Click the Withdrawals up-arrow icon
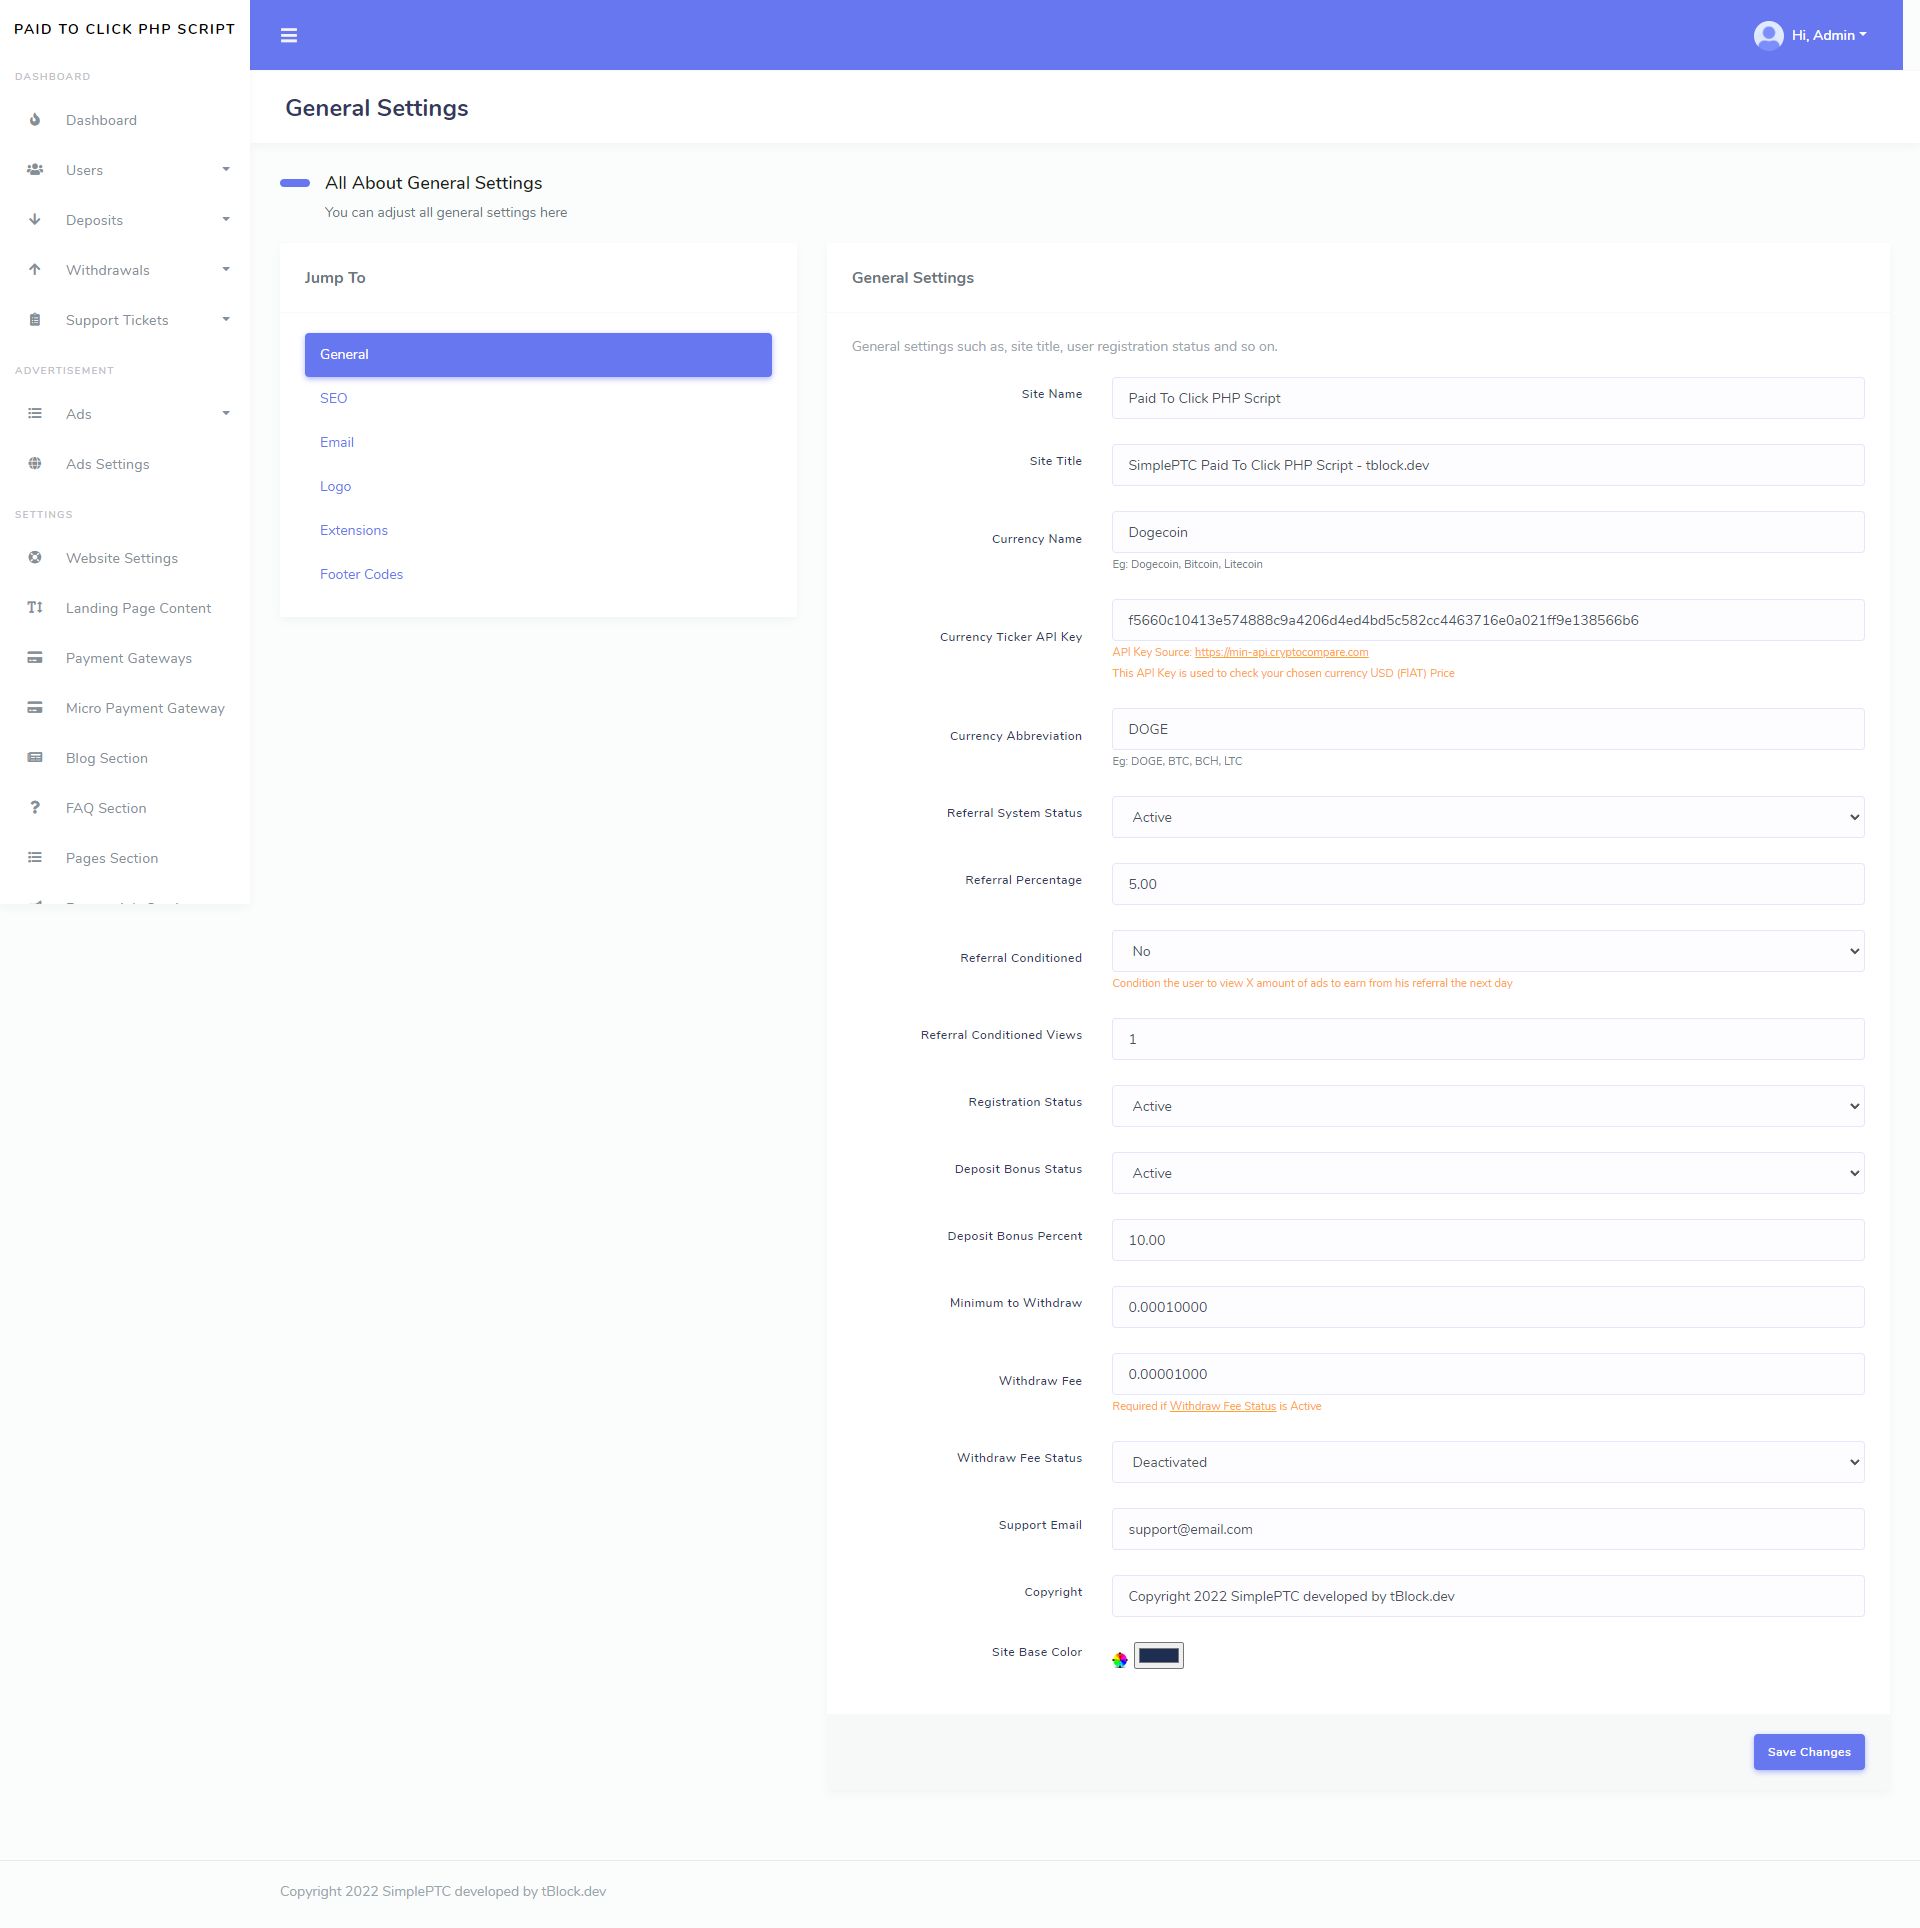The width and height of the screenshot is (1920, 1928). click(35, 270)
